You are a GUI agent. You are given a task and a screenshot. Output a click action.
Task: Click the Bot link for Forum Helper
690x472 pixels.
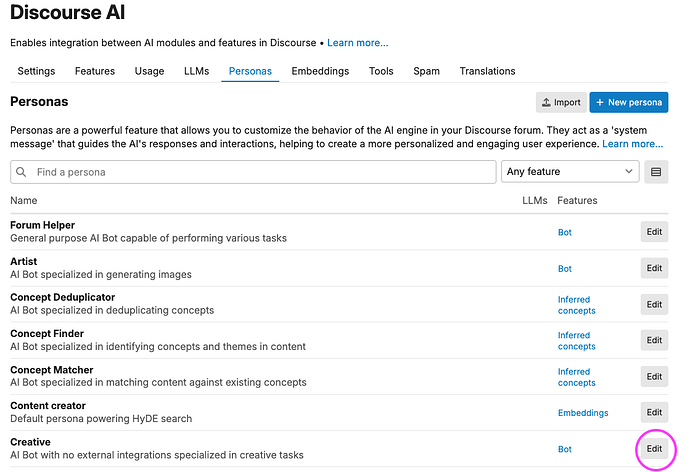(x=565, y=232)
